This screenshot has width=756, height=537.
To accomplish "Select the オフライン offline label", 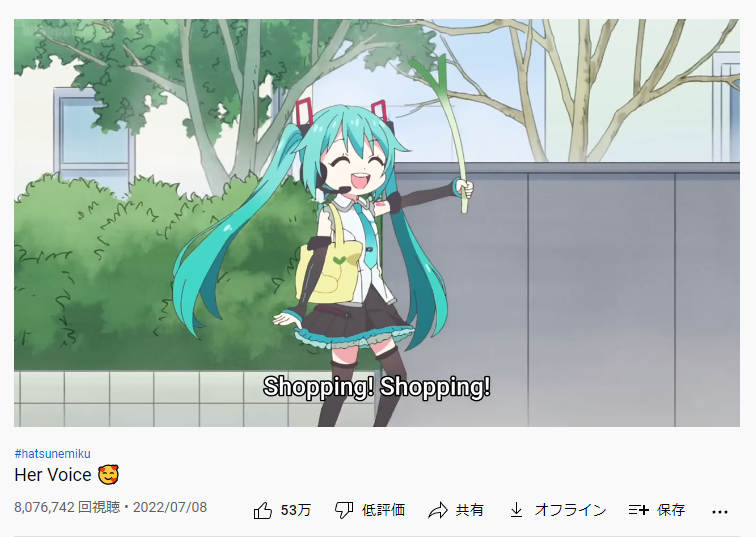I will pos(570,510).
